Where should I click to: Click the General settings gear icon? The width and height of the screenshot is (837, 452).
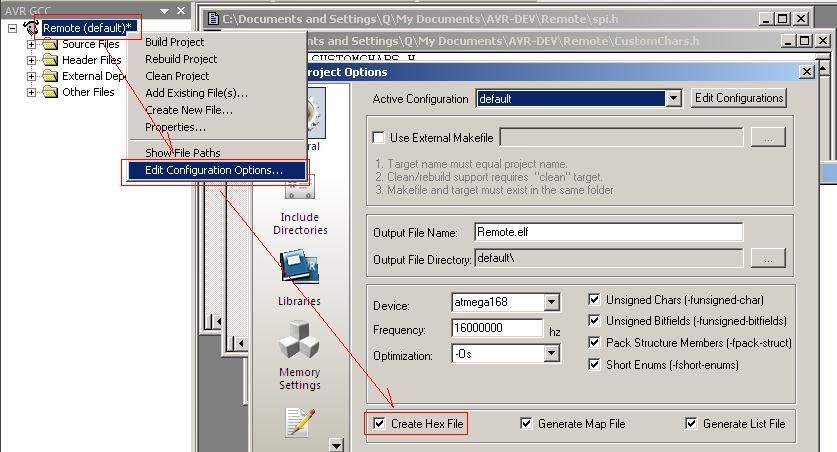pos(315,113)
